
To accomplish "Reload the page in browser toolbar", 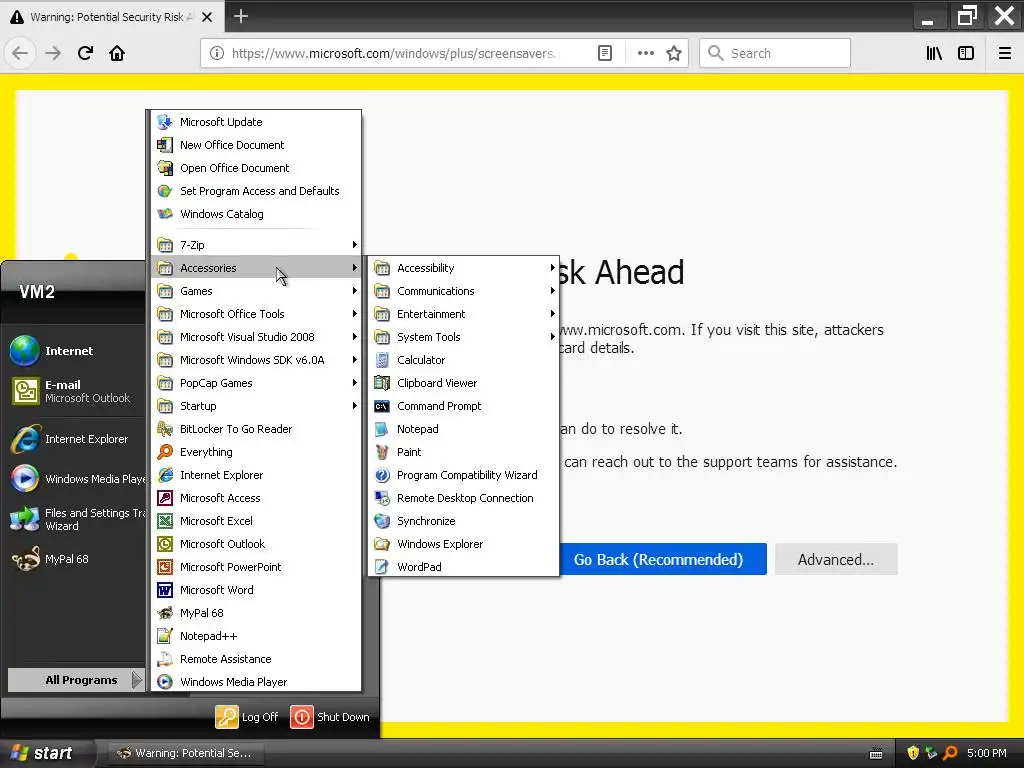I will click(x=85, y=53).
